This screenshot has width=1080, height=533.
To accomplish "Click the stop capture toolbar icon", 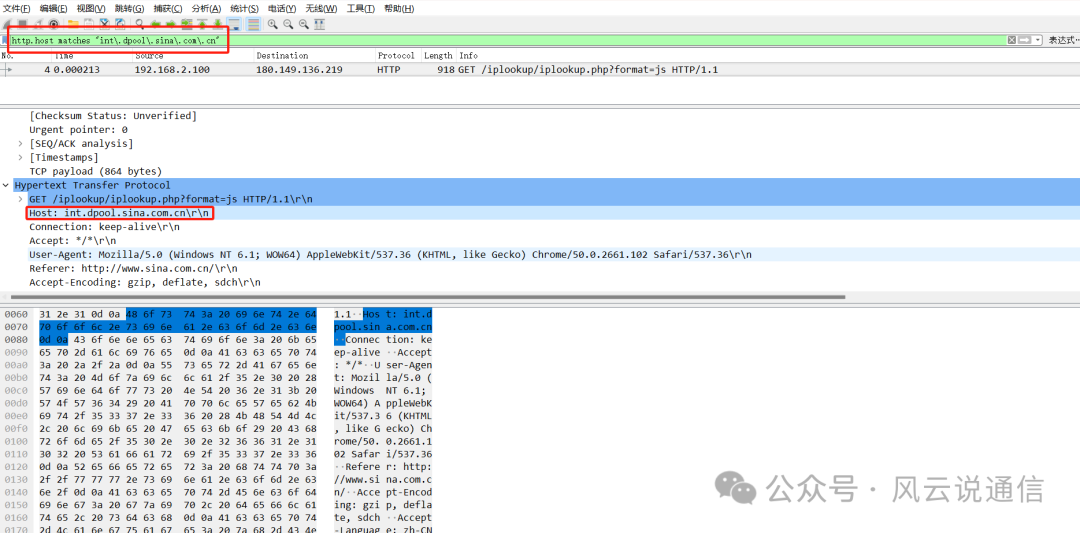I will (24, 23).
